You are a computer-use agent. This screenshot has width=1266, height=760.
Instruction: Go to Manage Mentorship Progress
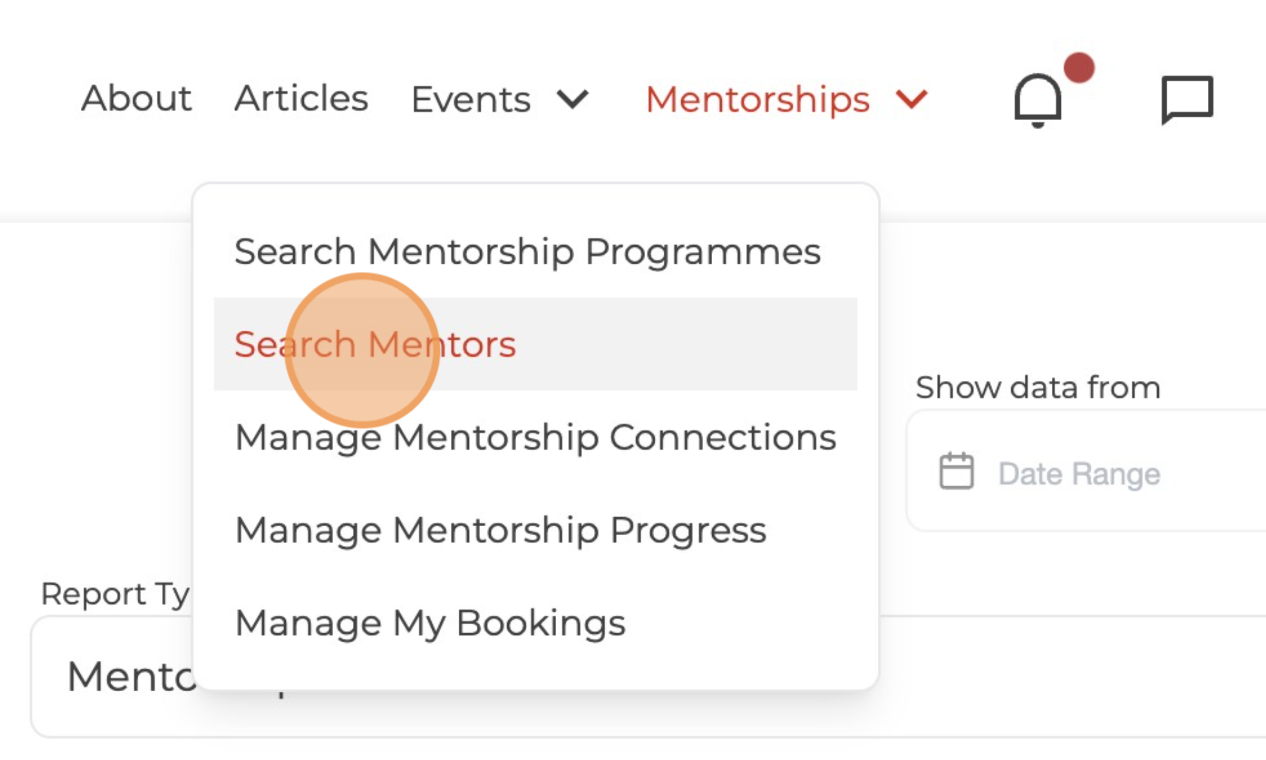500,530
